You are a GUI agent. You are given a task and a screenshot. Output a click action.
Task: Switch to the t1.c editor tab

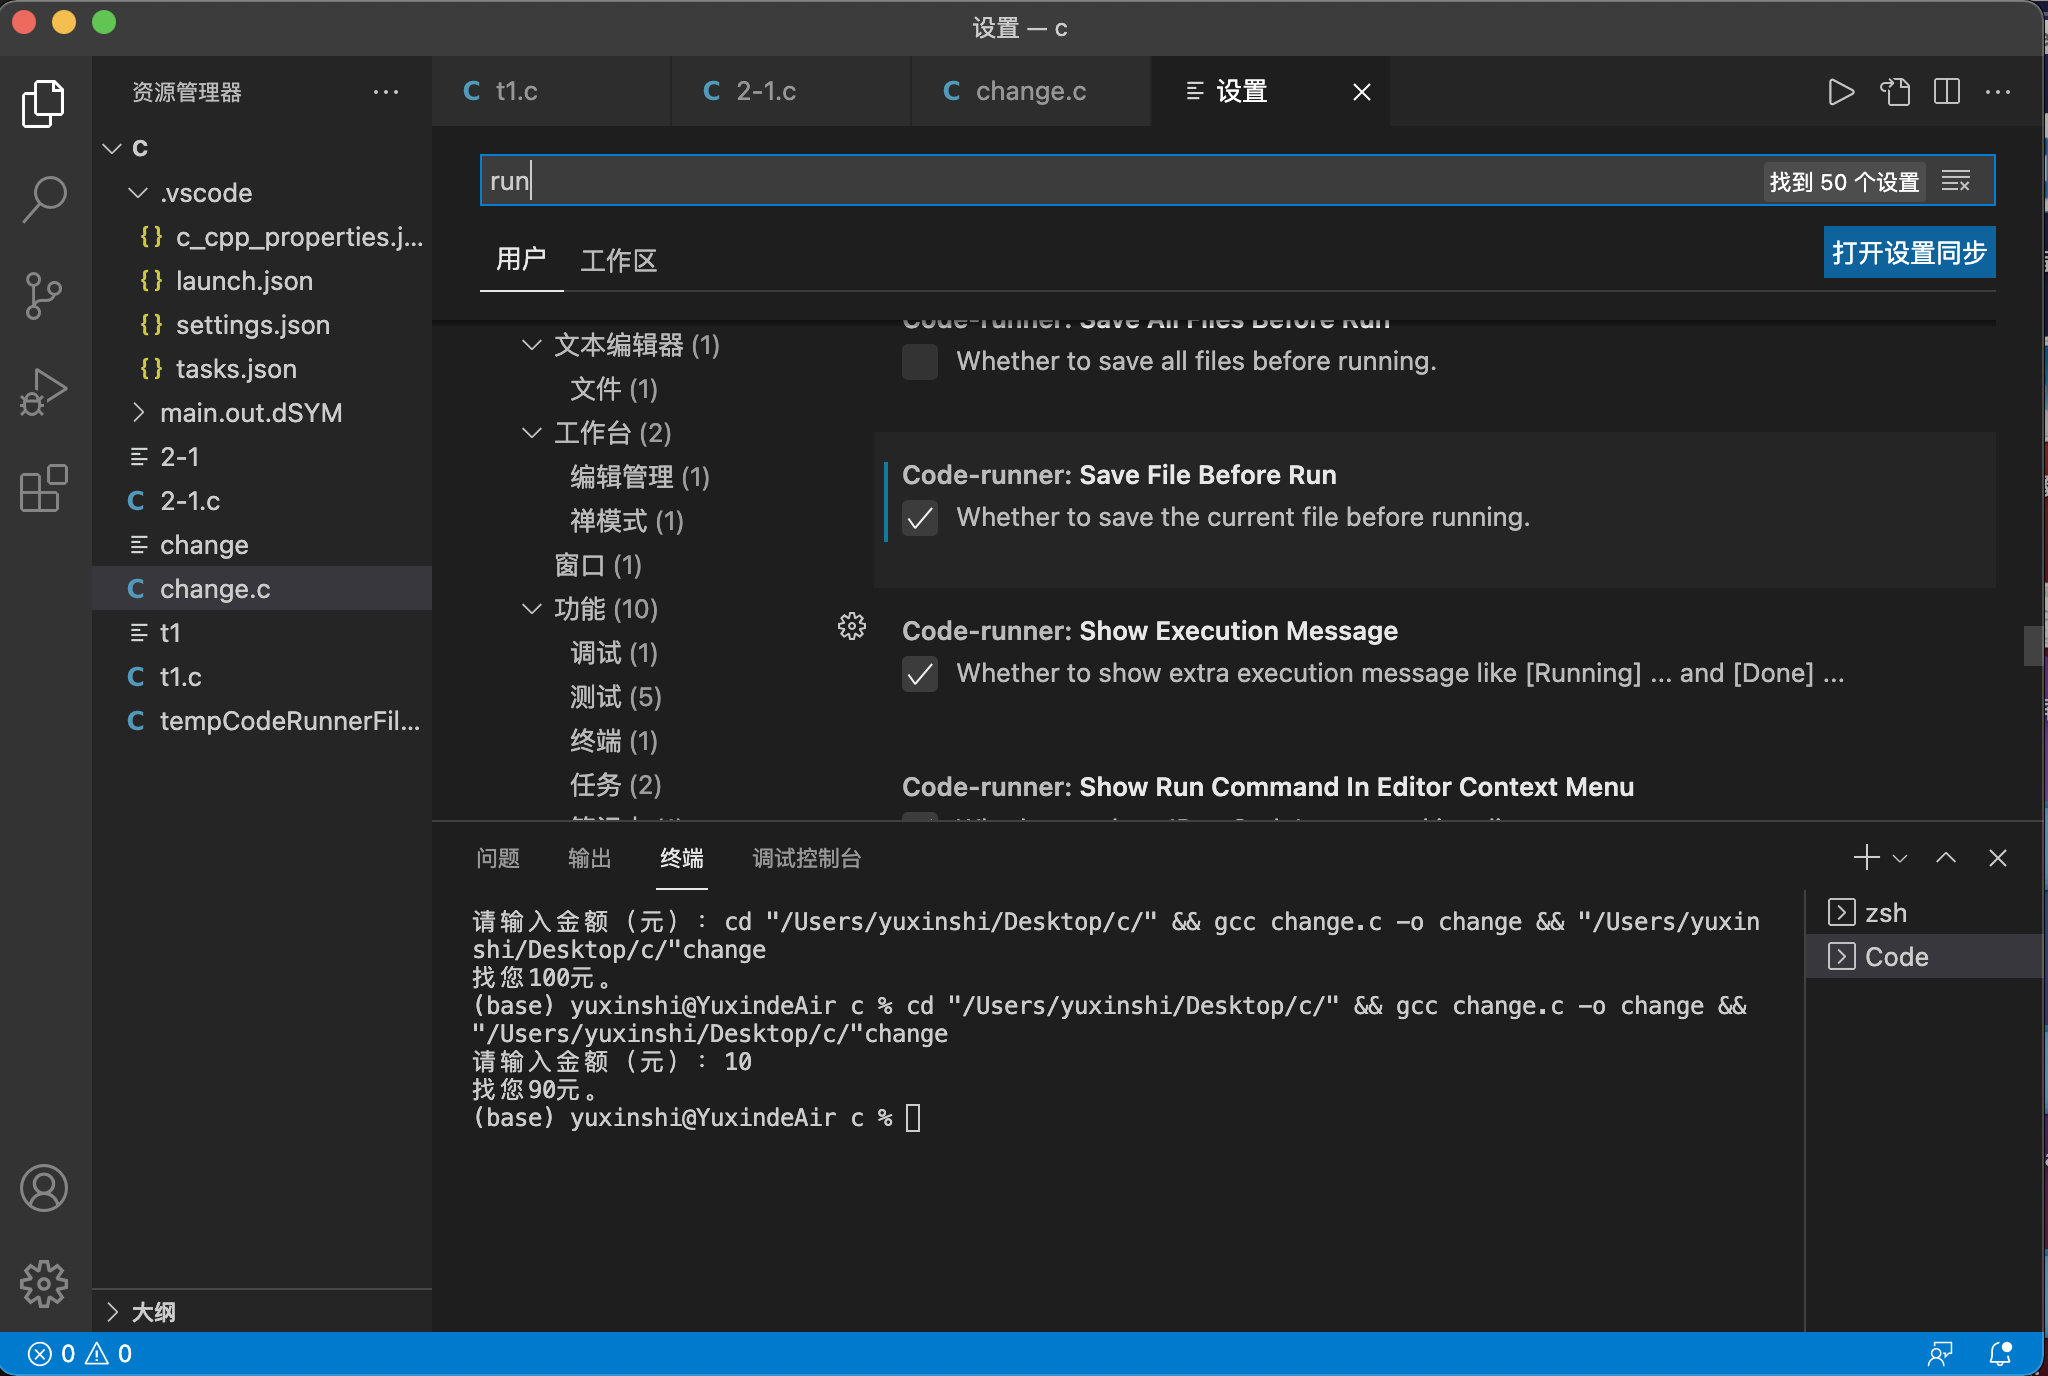click(x=551, y=92)
